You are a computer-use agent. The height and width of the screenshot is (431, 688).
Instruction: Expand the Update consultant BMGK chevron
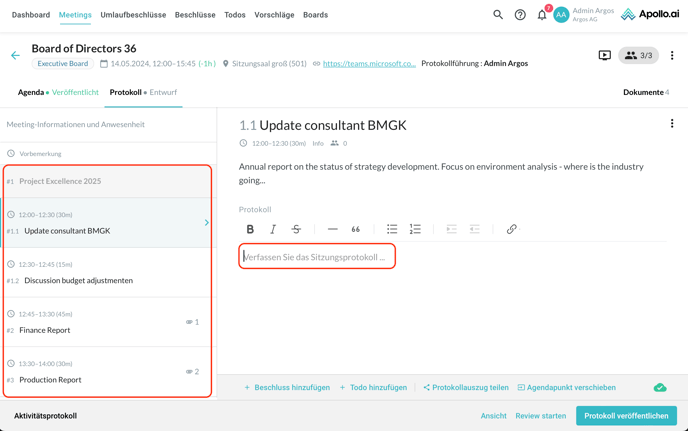point(207,223)
